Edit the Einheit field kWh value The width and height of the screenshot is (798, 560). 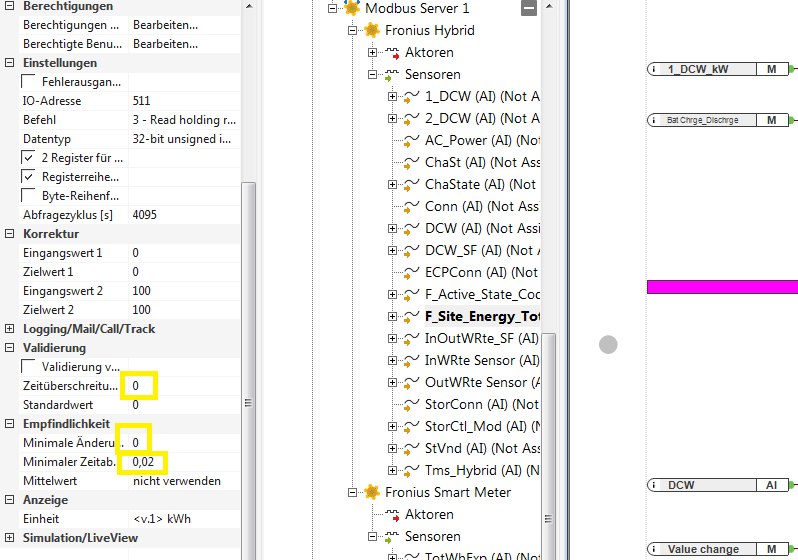click(184, 519)
